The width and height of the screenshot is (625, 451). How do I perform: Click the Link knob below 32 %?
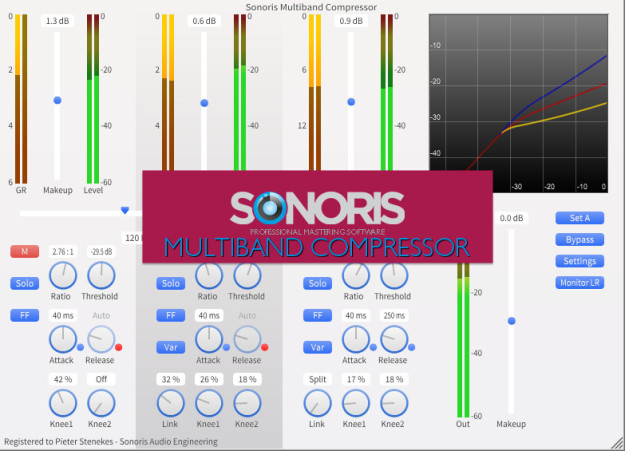[x=171, y=403]
